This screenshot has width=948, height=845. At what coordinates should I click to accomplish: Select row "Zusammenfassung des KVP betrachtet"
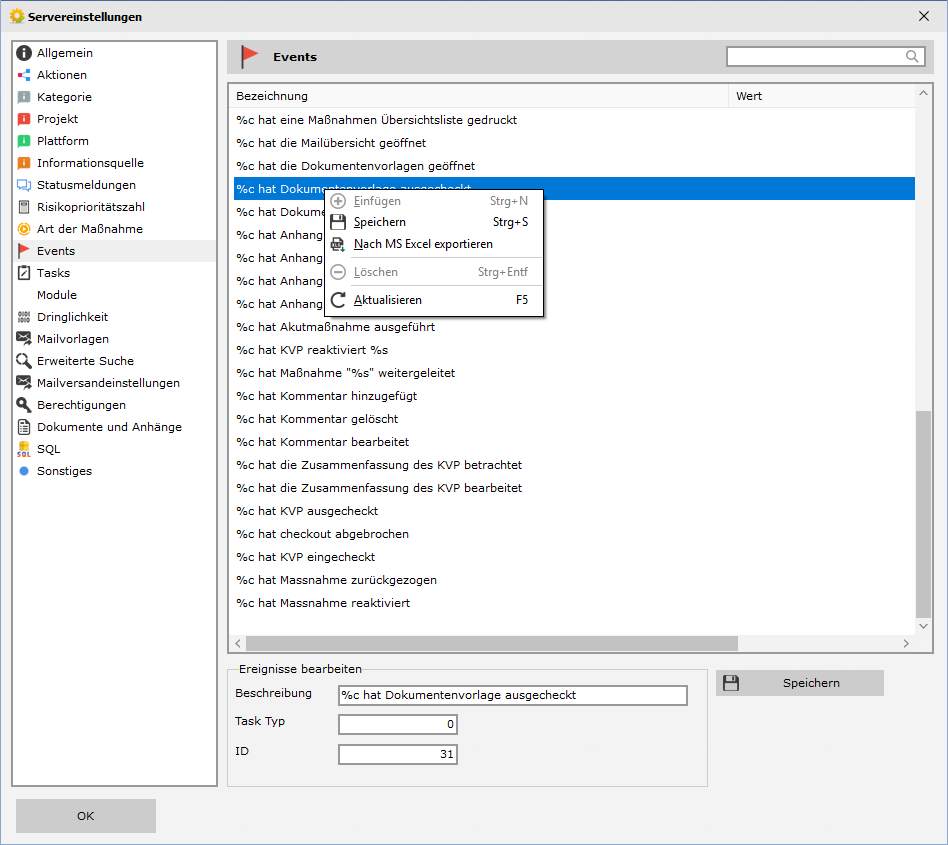tap(574, 465)
